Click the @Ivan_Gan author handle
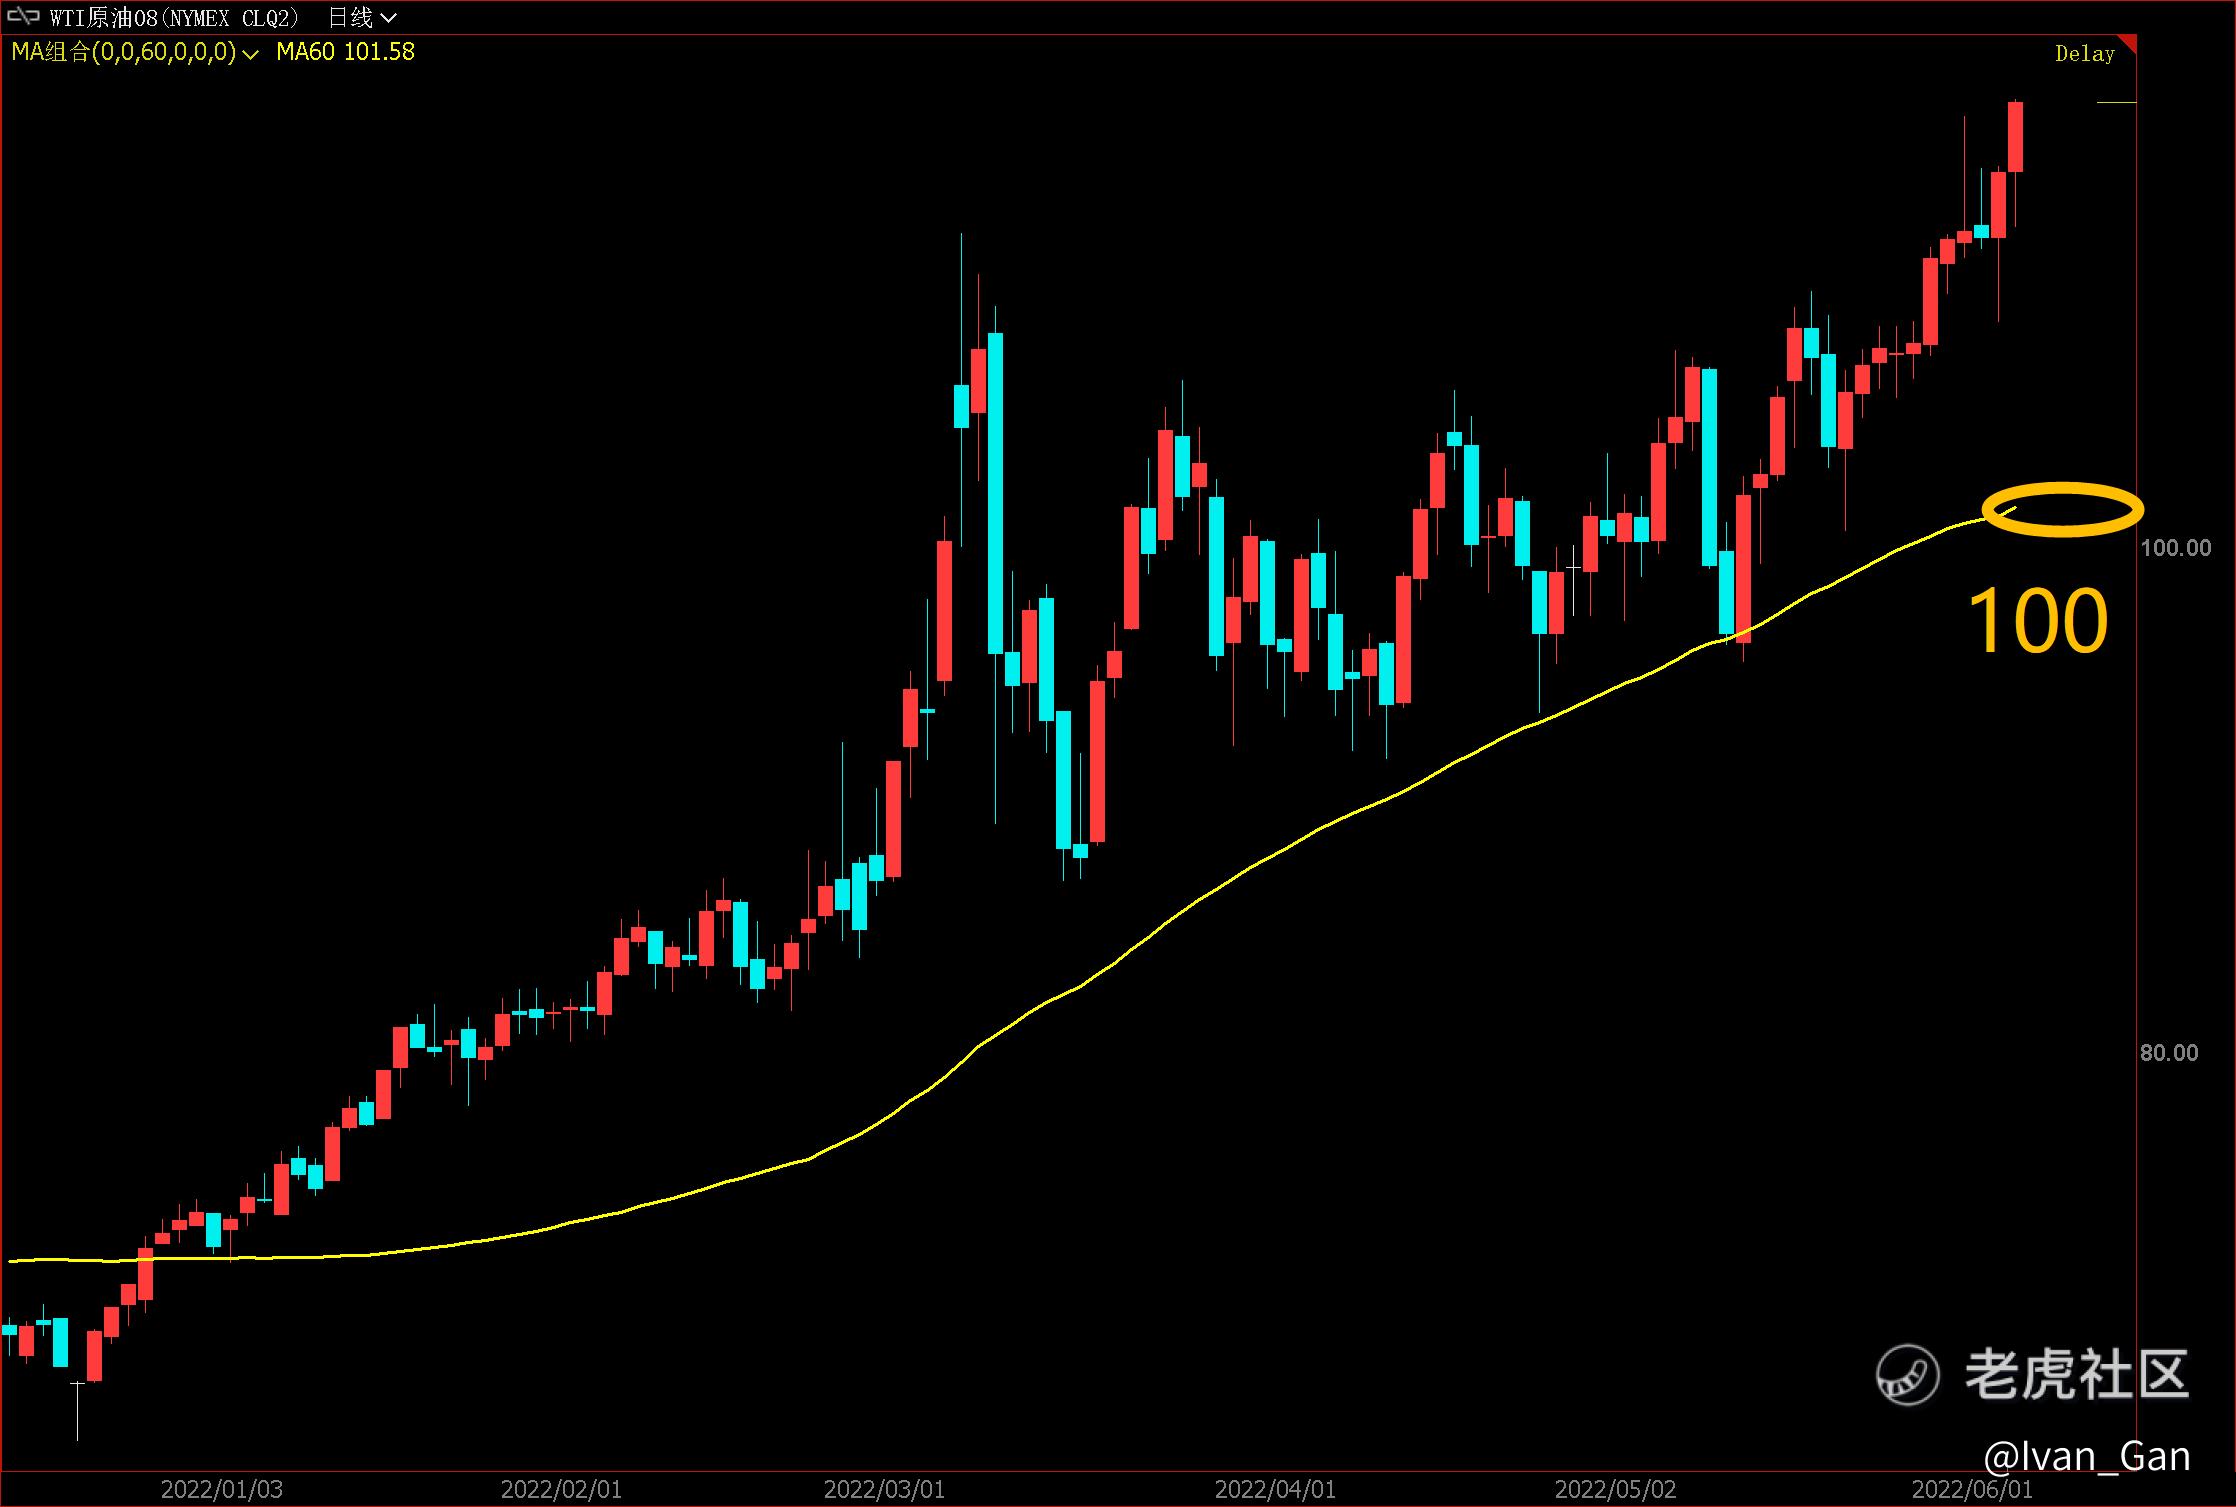Screen dimensions: 2236x1507 pyautogui.click(x=2086, y=1456)
